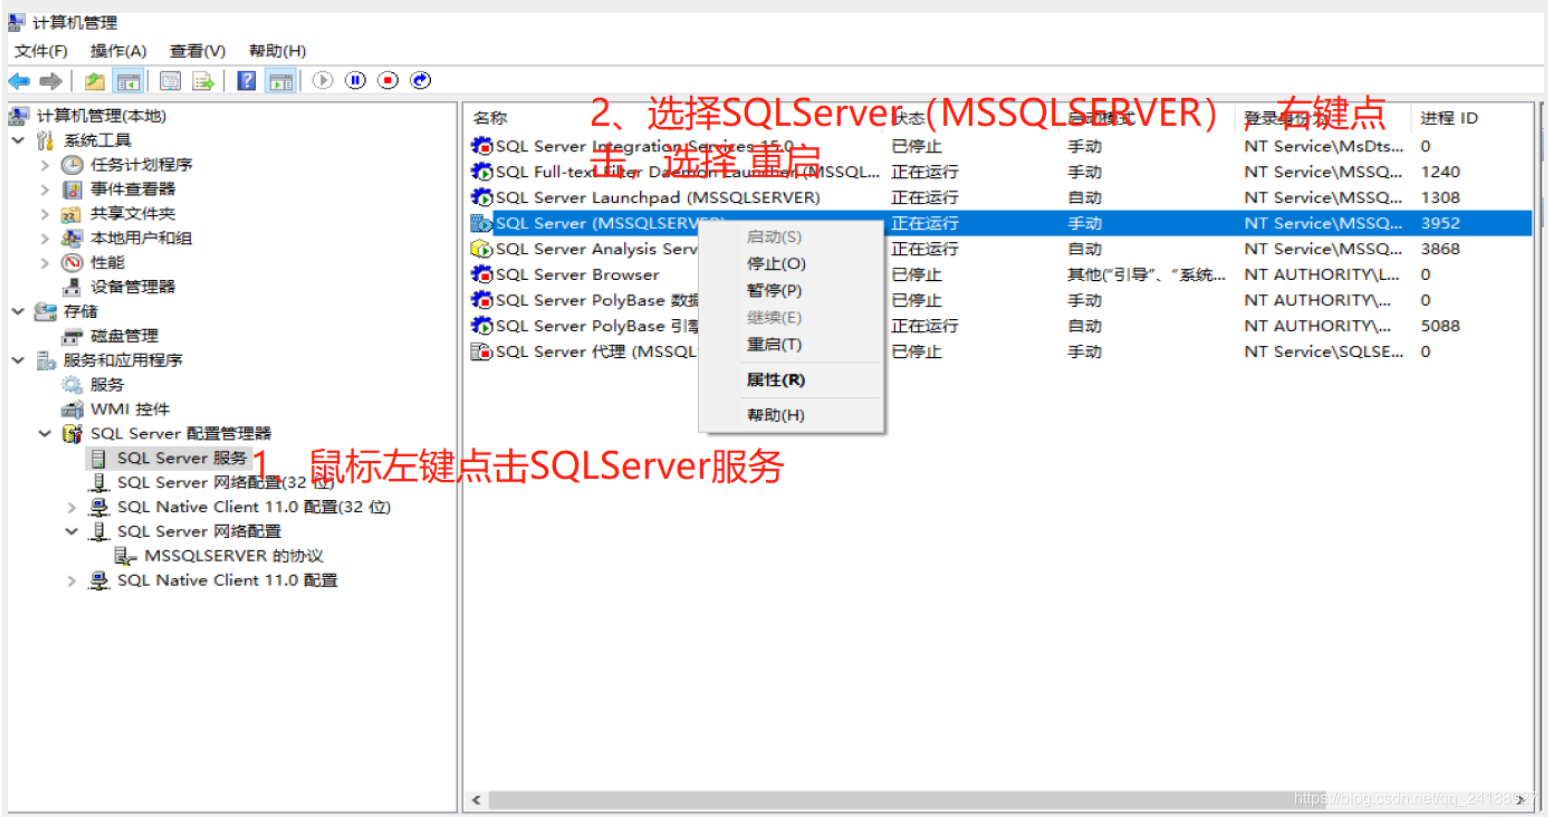Expand the 共享文件夹 node
The height and width of the screenshot is (817, 1548).
(45, 214)
